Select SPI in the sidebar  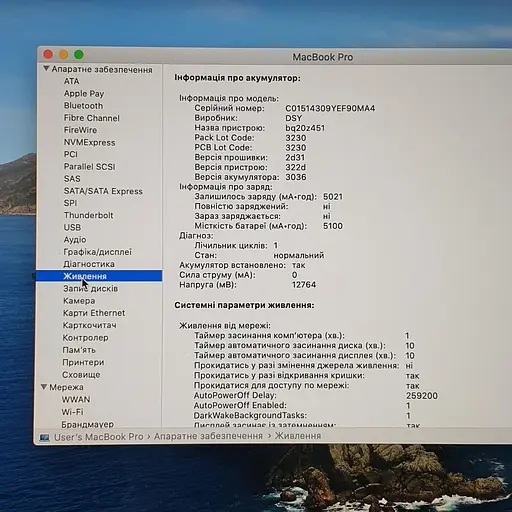pyautogui.click(x=70, y=203)
